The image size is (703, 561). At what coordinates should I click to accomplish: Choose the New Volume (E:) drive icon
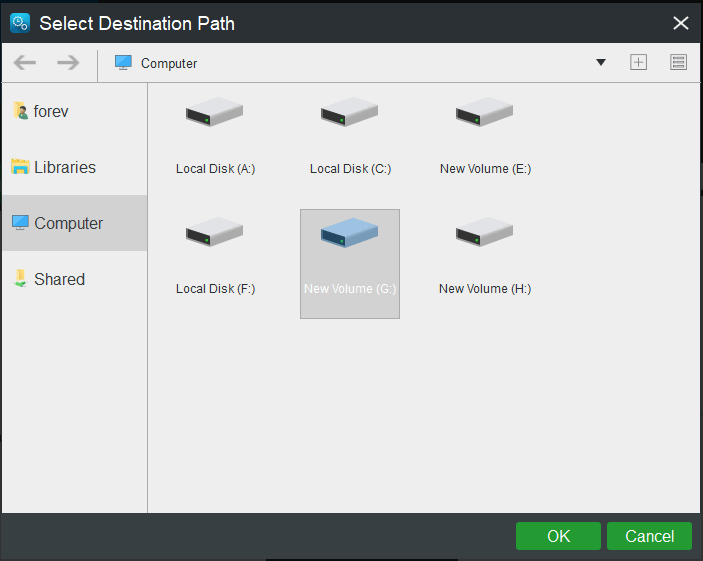484,112
